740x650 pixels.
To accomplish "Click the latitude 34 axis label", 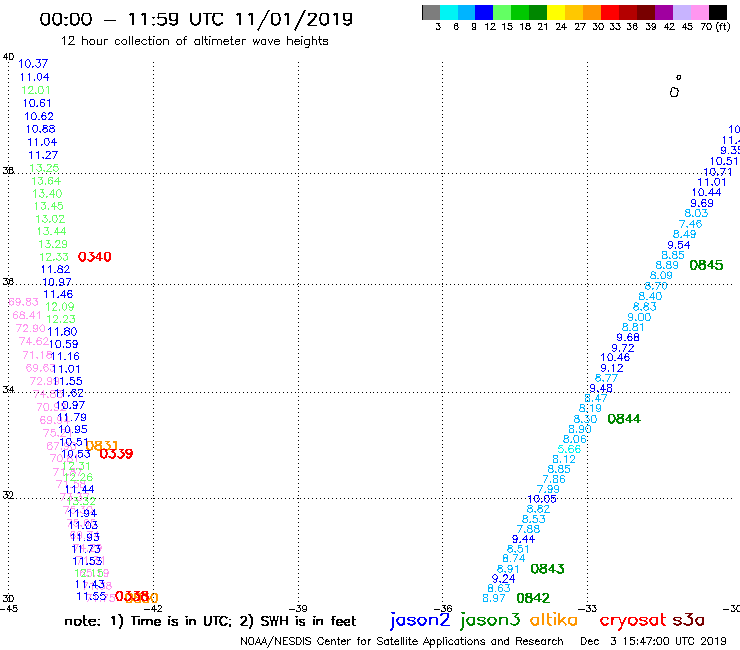I will (8, 389).
